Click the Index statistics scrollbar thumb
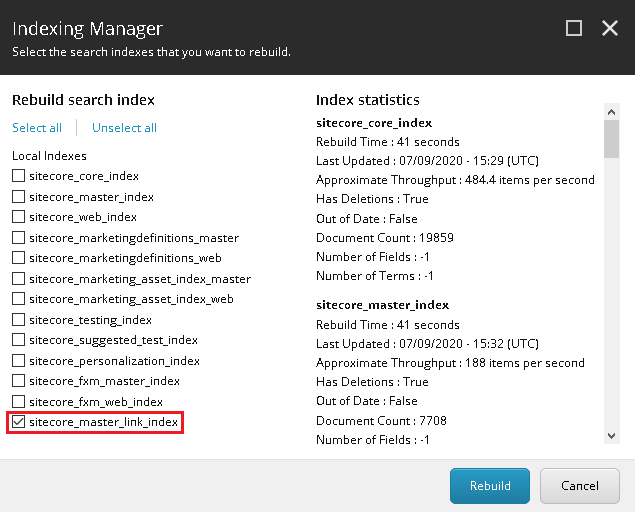This screenshot has width=635, height=512. pyautogui.click(x=612, y=139)
